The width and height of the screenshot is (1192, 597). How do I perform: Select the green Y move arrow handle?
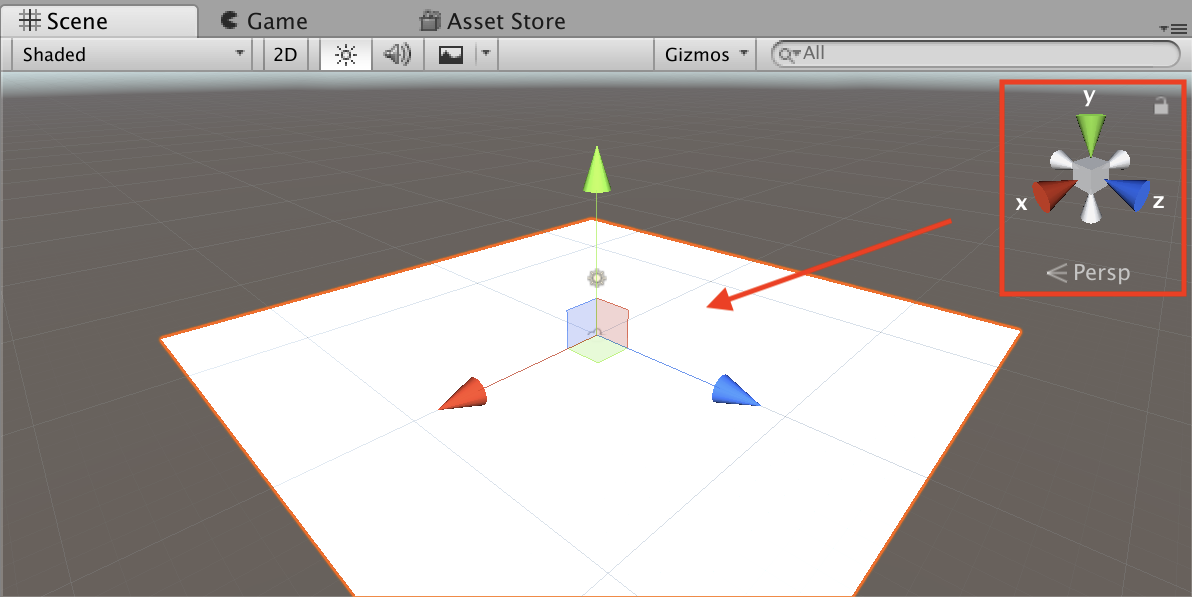(597, 170)
